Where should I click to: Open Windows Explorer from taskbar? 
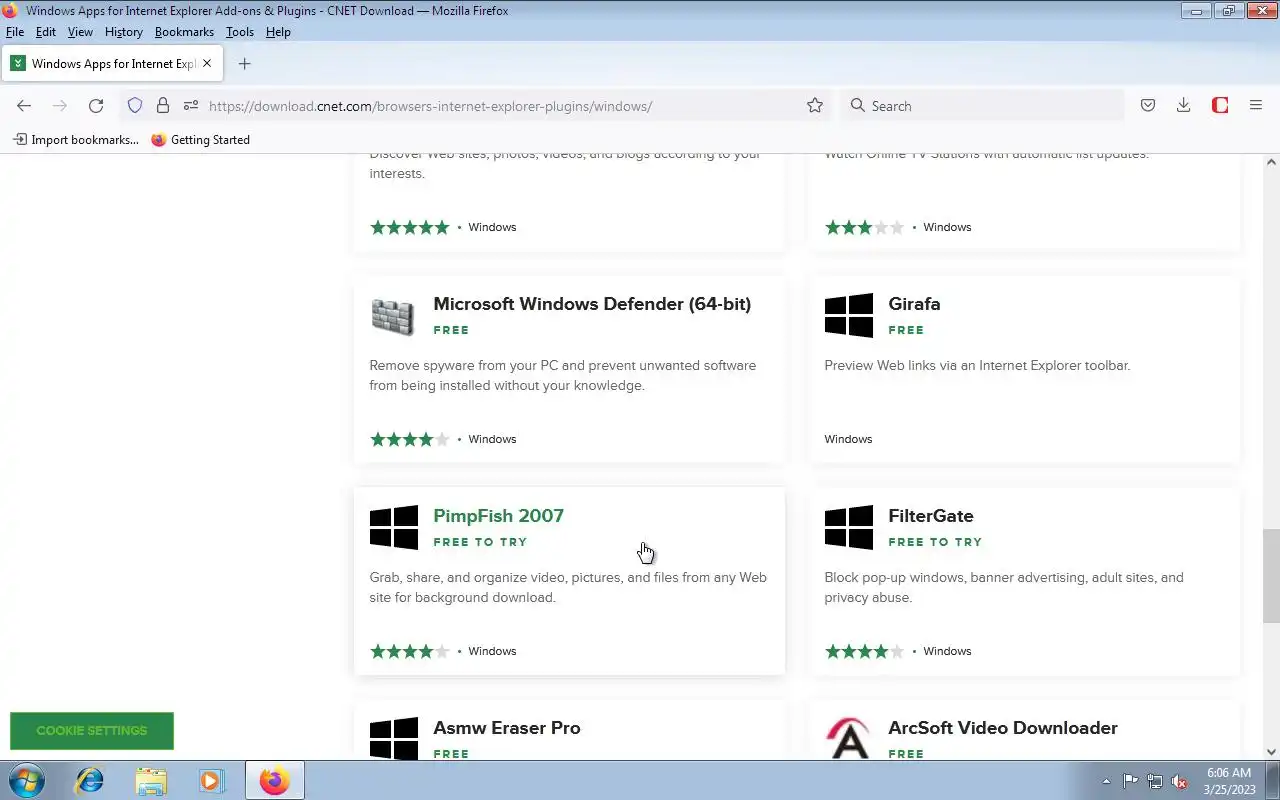[x=151, y=780]
